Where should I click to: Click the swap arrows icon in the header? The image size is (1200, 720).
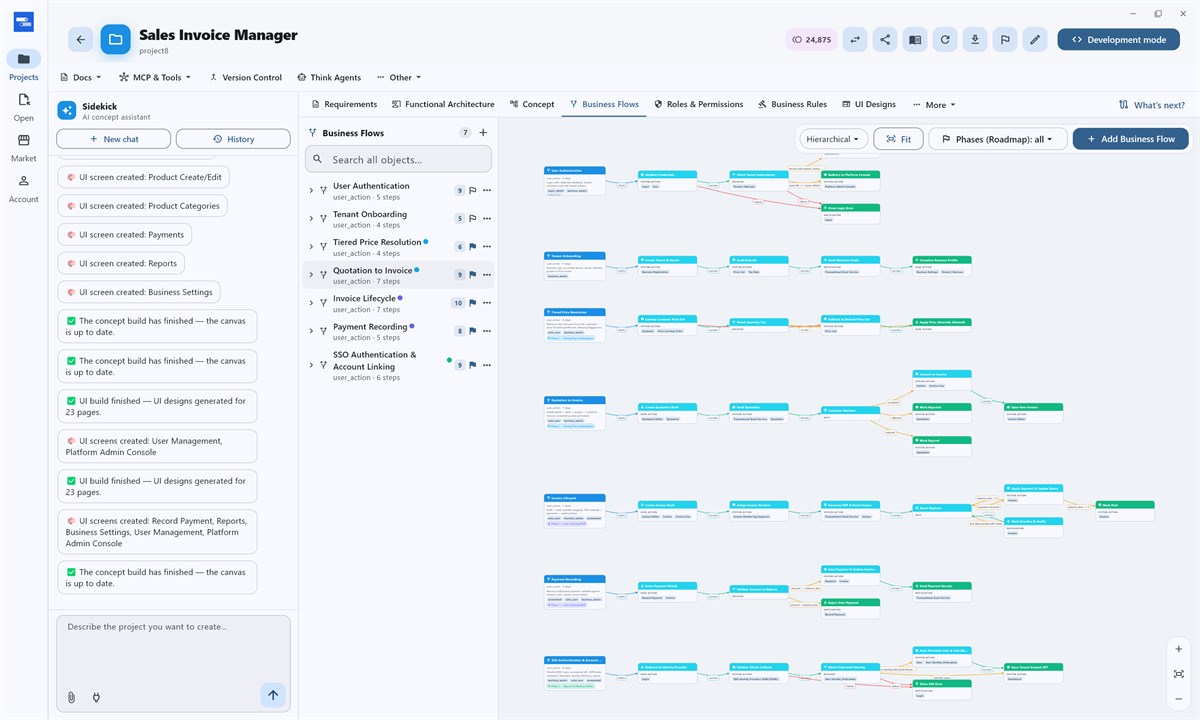point(855,40)
